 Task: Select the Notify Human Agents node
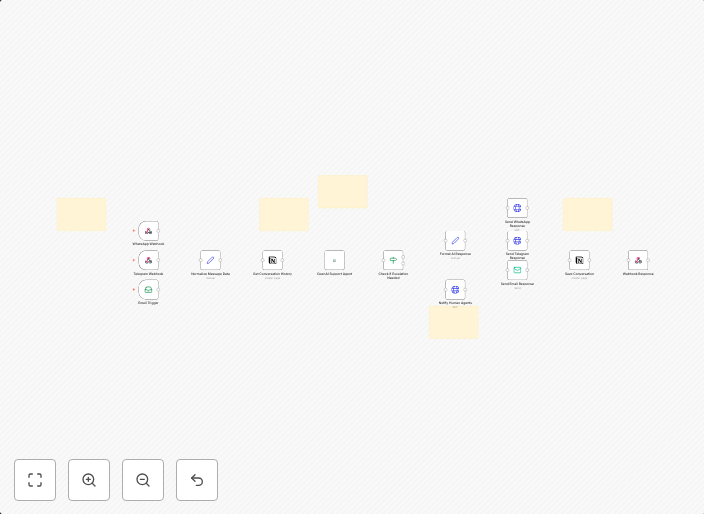pos(455,290)
